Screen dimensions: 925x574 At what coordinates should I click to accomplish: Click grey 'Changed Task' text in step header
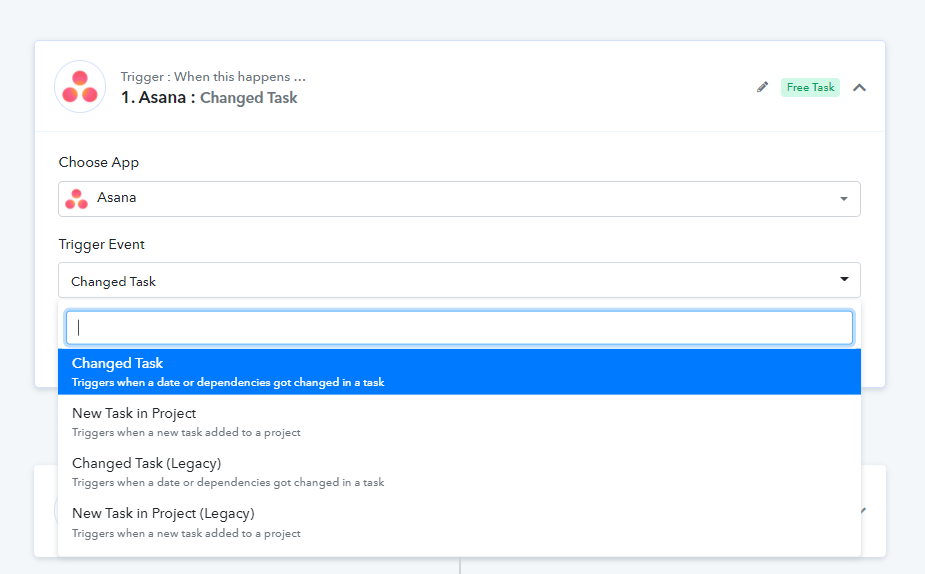pyautogui.click(x=248, y=97)
